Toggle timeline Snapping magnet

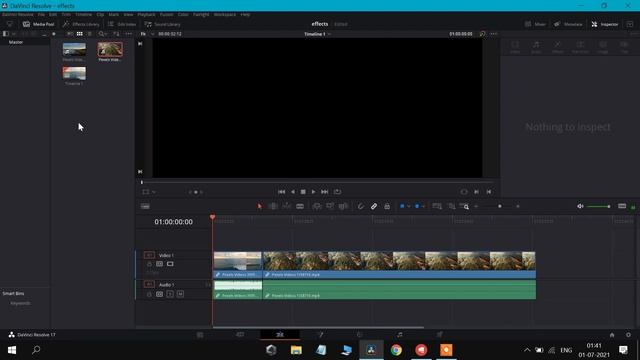(x=360, y=207)
